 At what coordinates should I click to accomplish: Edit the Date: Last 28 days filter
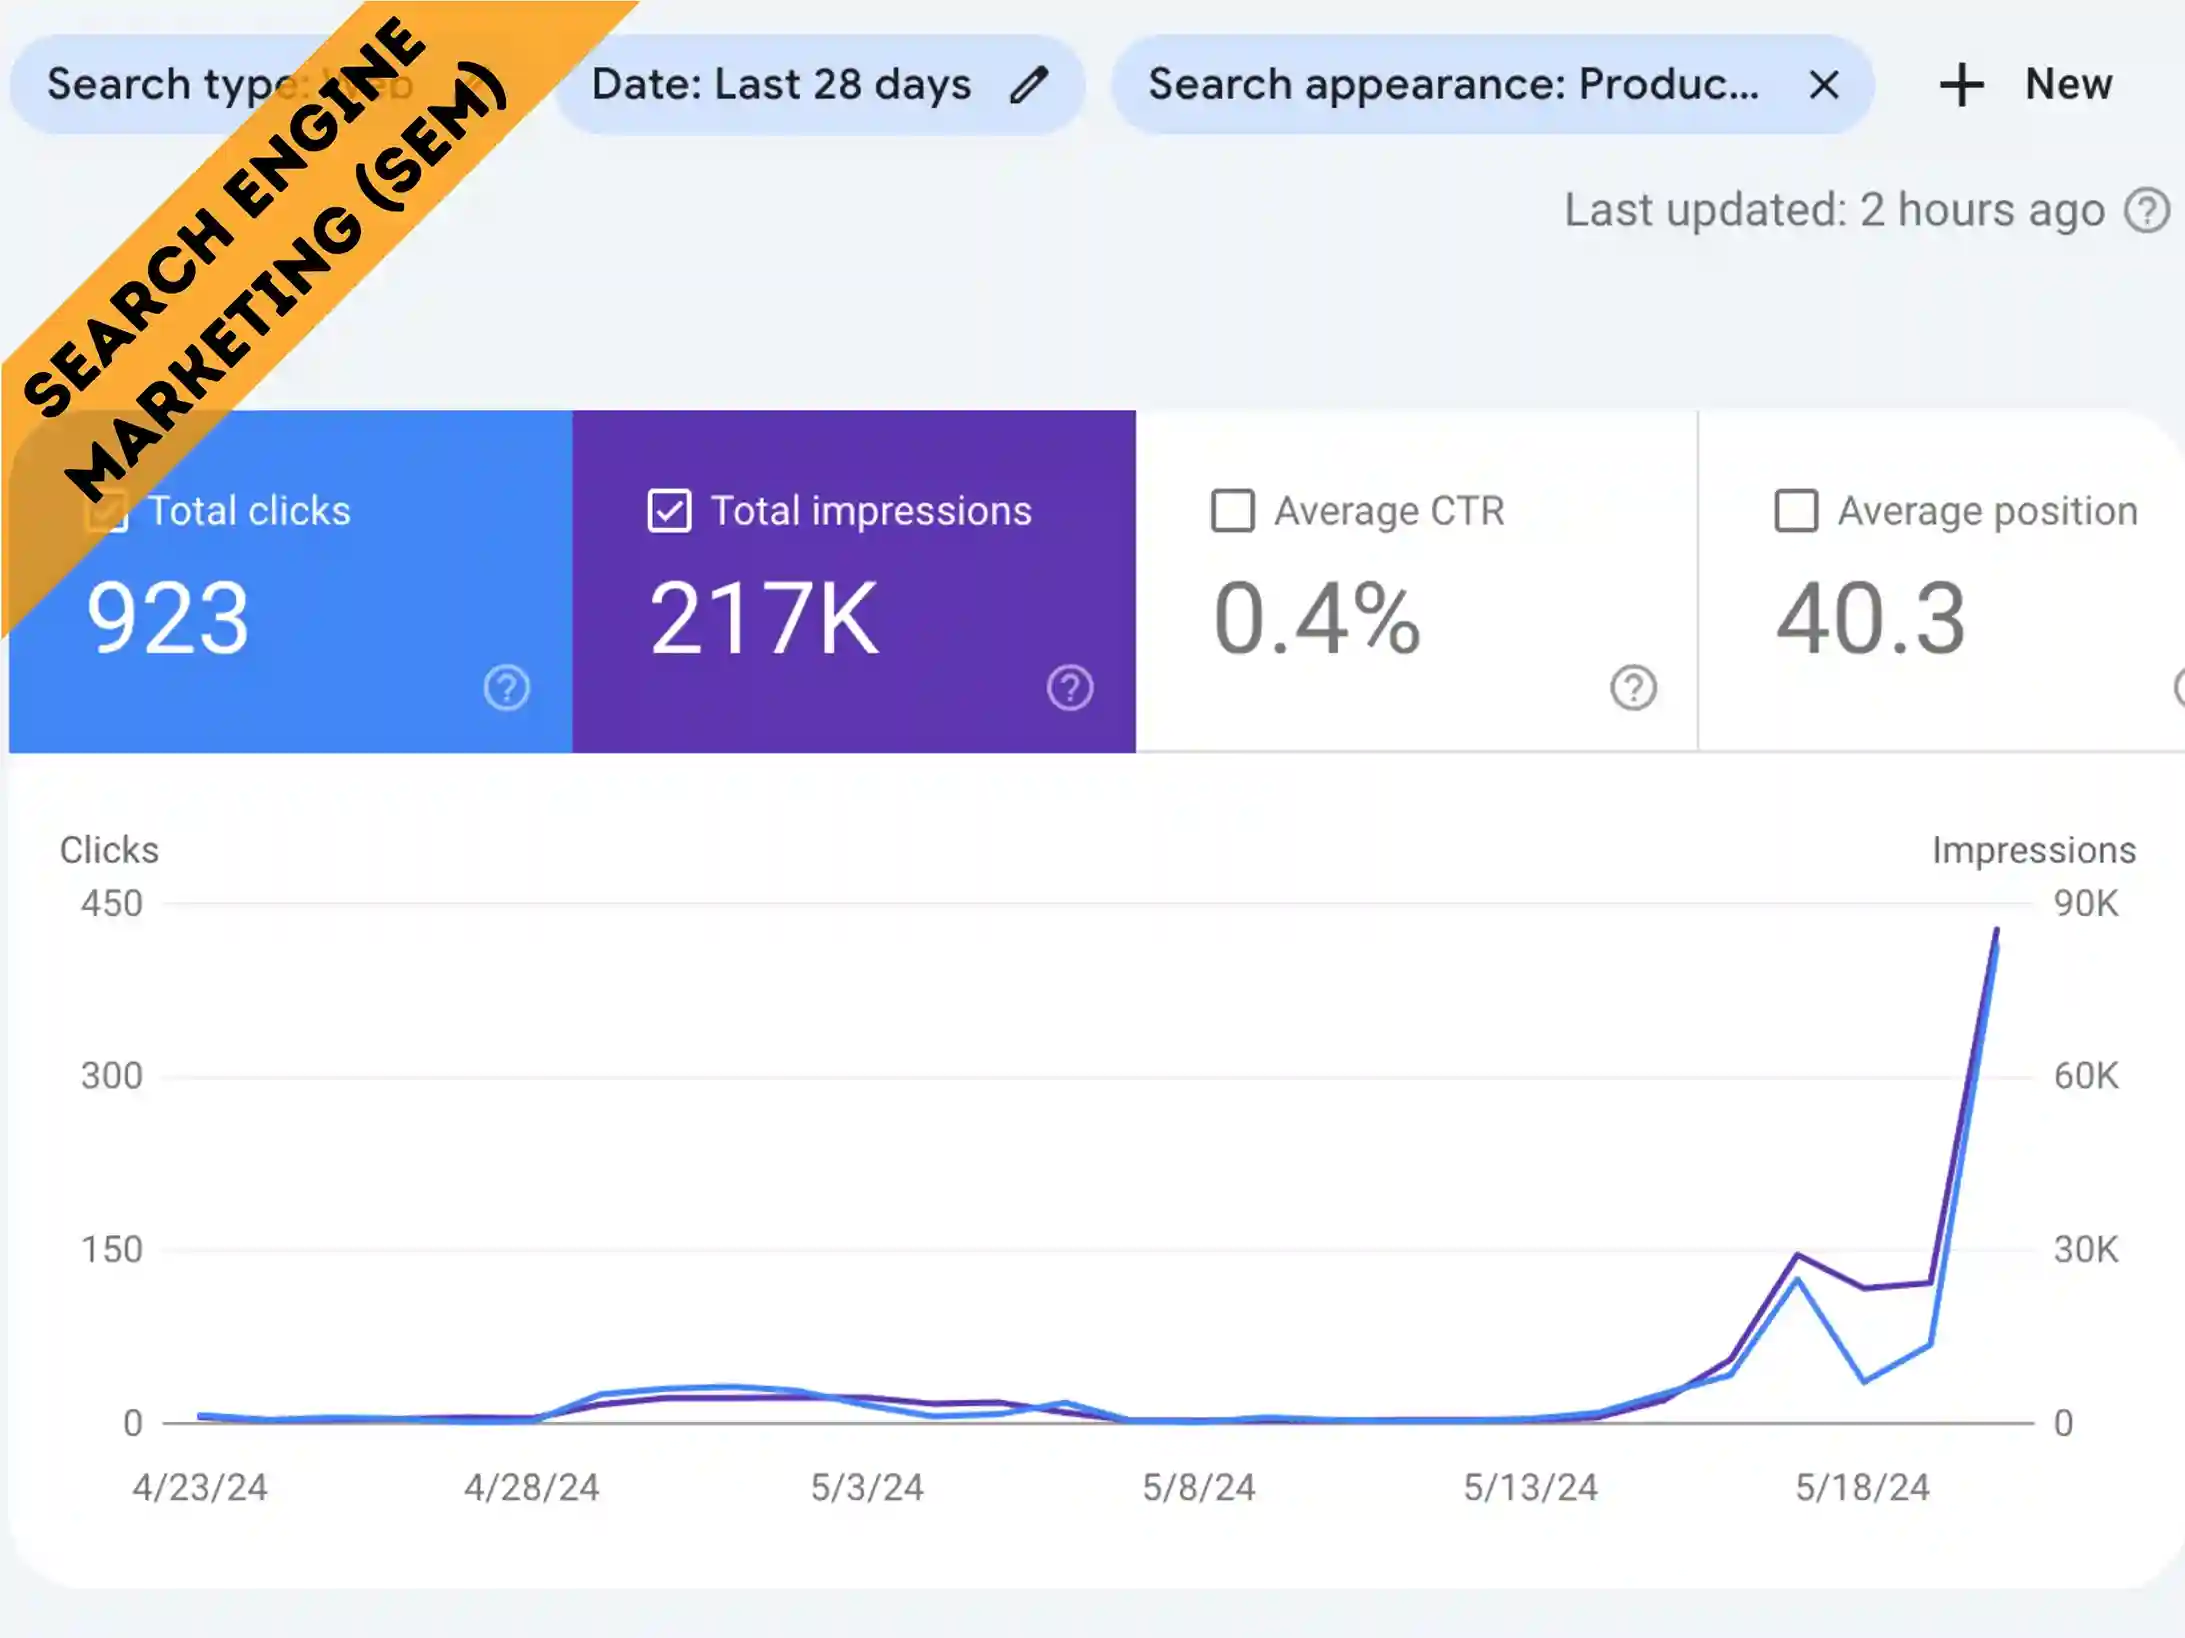pos(1028,85)
